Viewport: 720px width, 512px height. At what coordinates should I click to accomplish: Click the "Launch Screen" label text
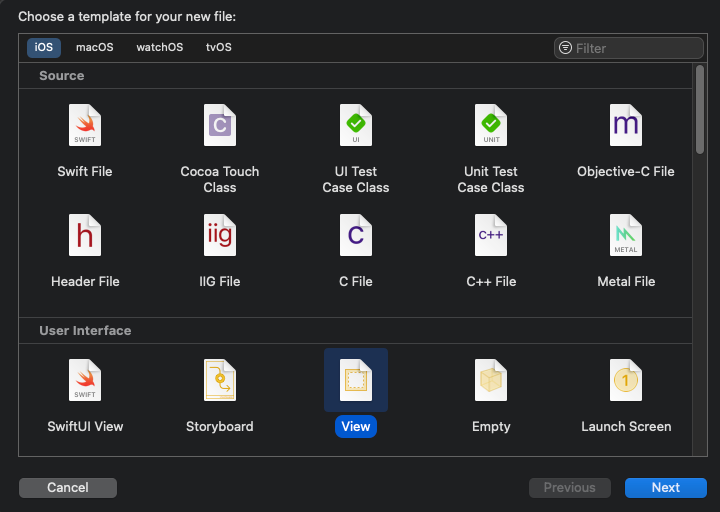(626, 426)
